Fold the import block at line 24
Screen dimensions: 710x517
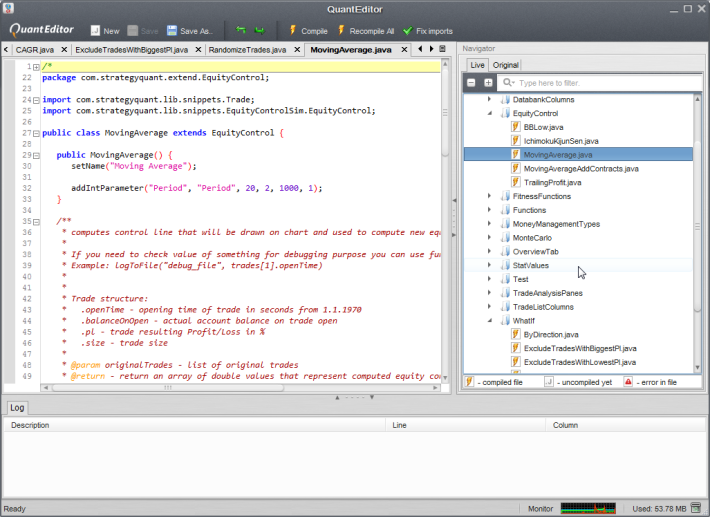click(36, 100)
